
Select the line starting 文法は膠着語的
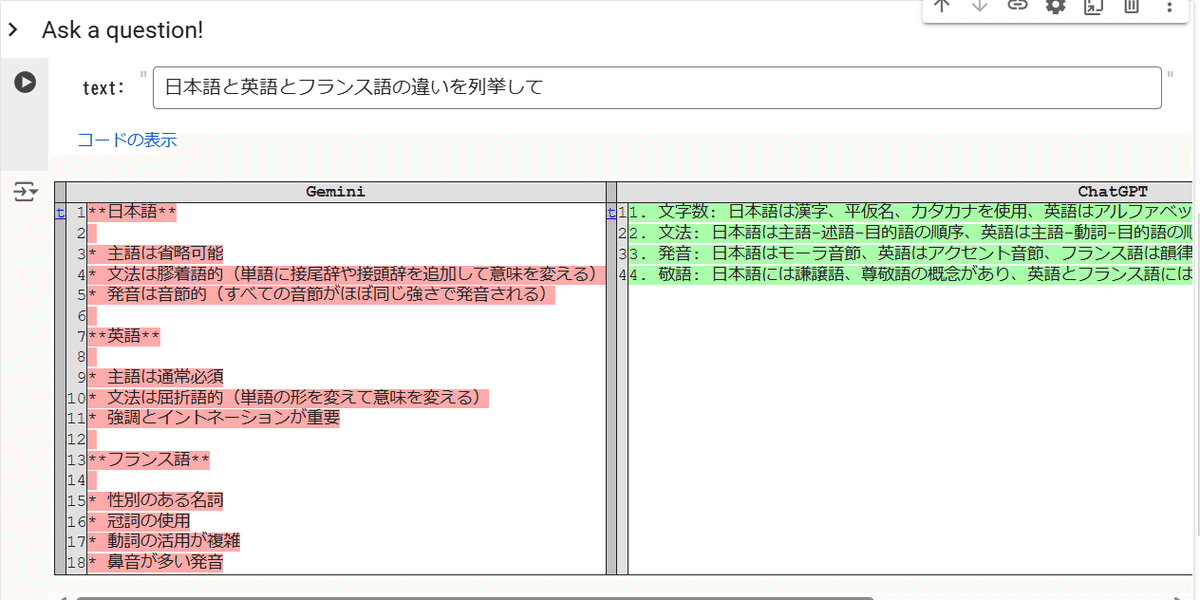347,274
